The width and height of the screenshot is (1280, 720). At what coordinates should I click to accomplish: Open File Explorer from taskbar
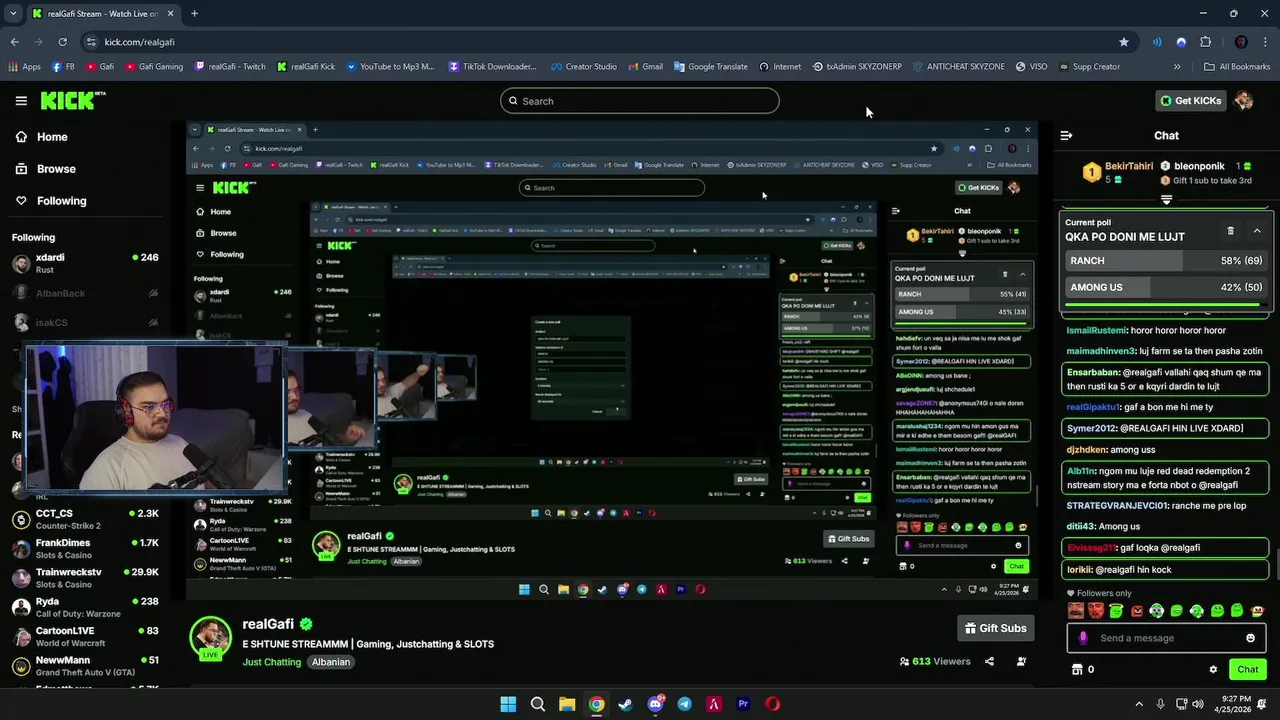pos(567,704)
